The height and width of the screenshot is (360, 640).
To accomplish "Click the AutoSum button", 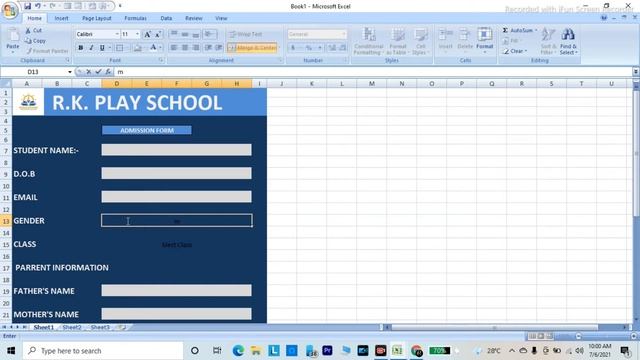I will [518, 31].
